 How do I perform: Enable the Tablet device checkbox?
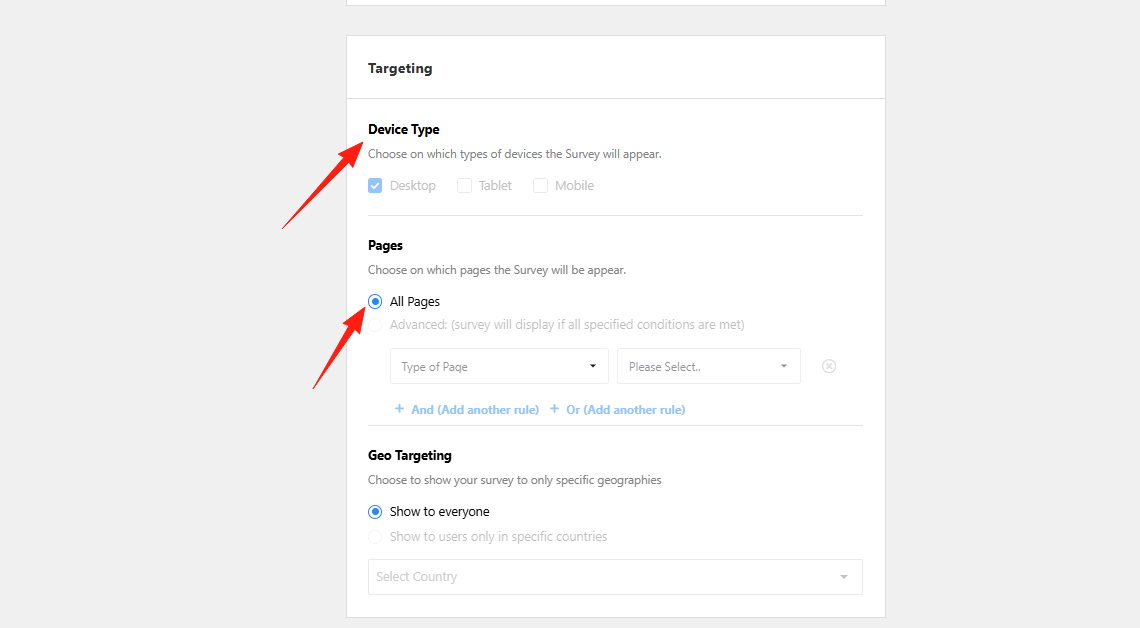(464, 186)
